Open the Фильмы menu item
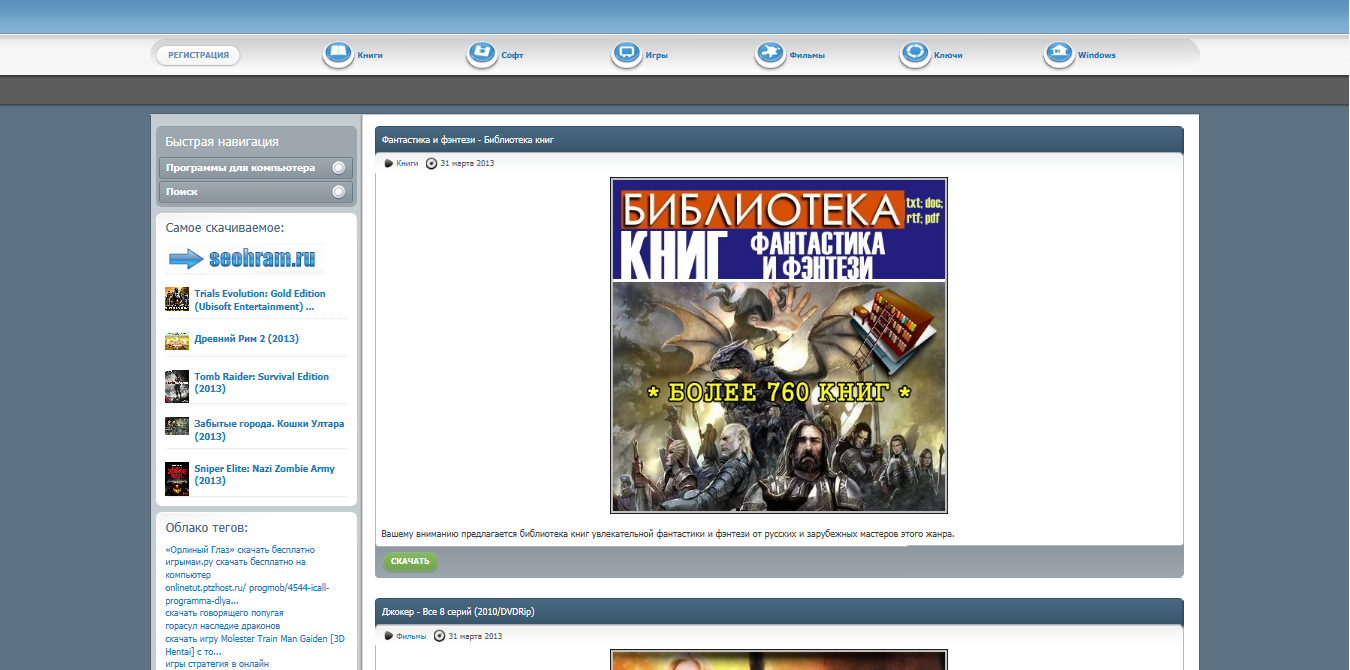The width and height of the screenshot is (1350, 670). pos(807,55)
